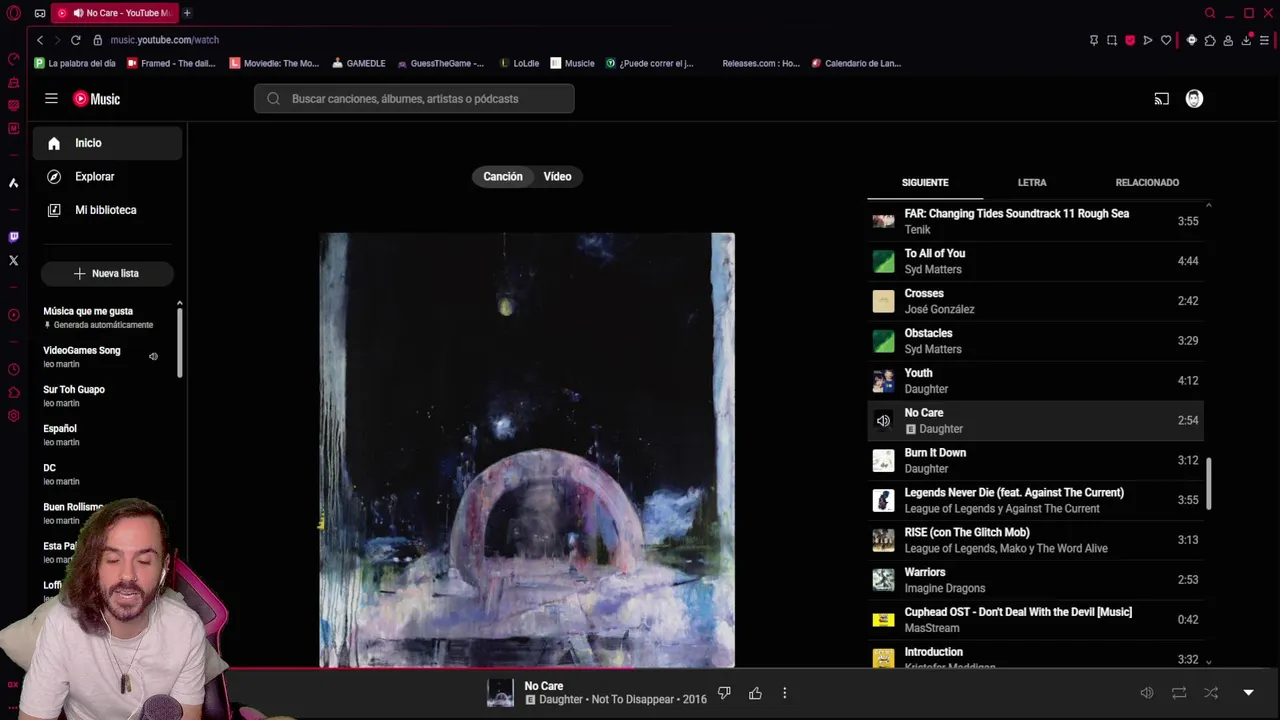Play FAR: Changing Tides Soundtrack queue item

1035,221
